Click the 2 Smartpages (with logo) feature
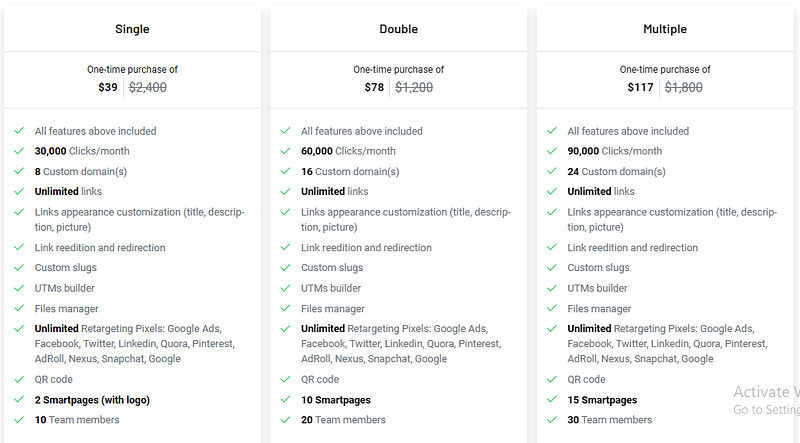This screenshot has width=800, height=443. pyautogui.click(x=92, y=400)
